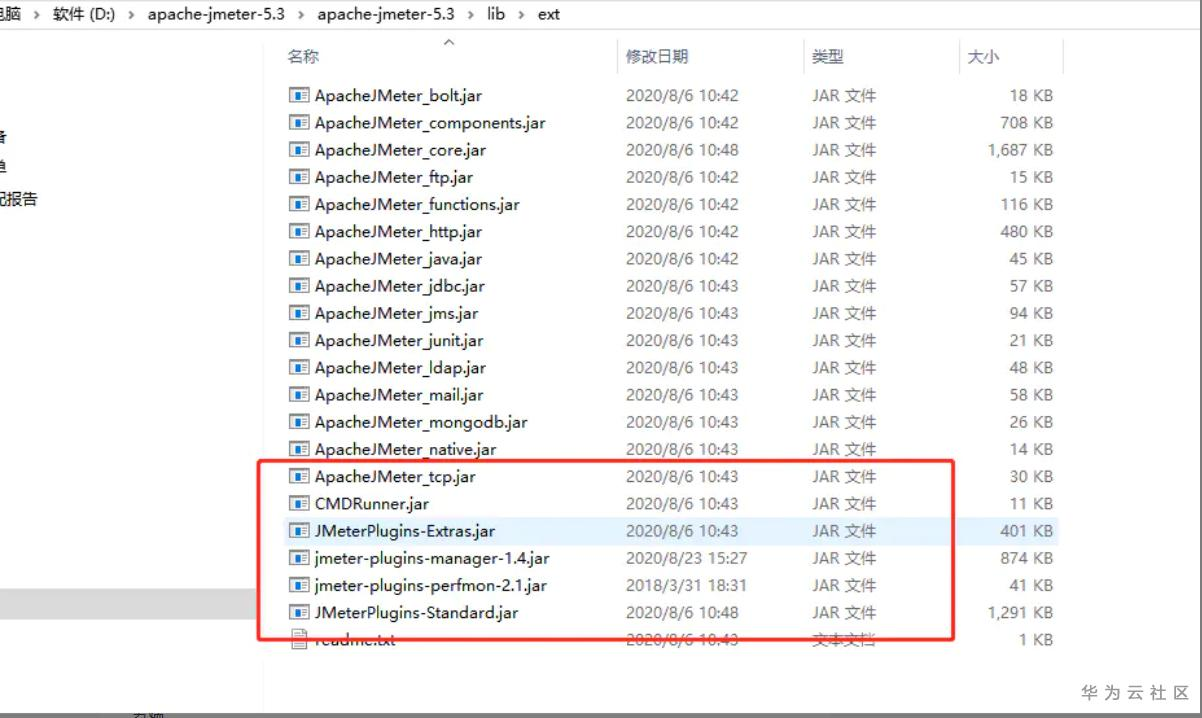
Task: Click the CMDRunner.jar file icon
Action: 298,503
